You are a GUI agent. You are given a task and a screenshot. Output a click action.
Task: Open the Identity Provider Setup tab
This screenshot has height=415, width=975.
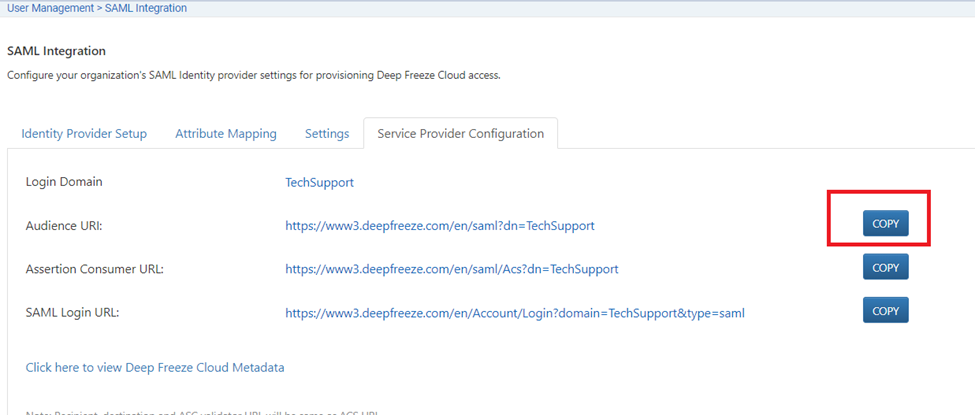tap(84, 134)
